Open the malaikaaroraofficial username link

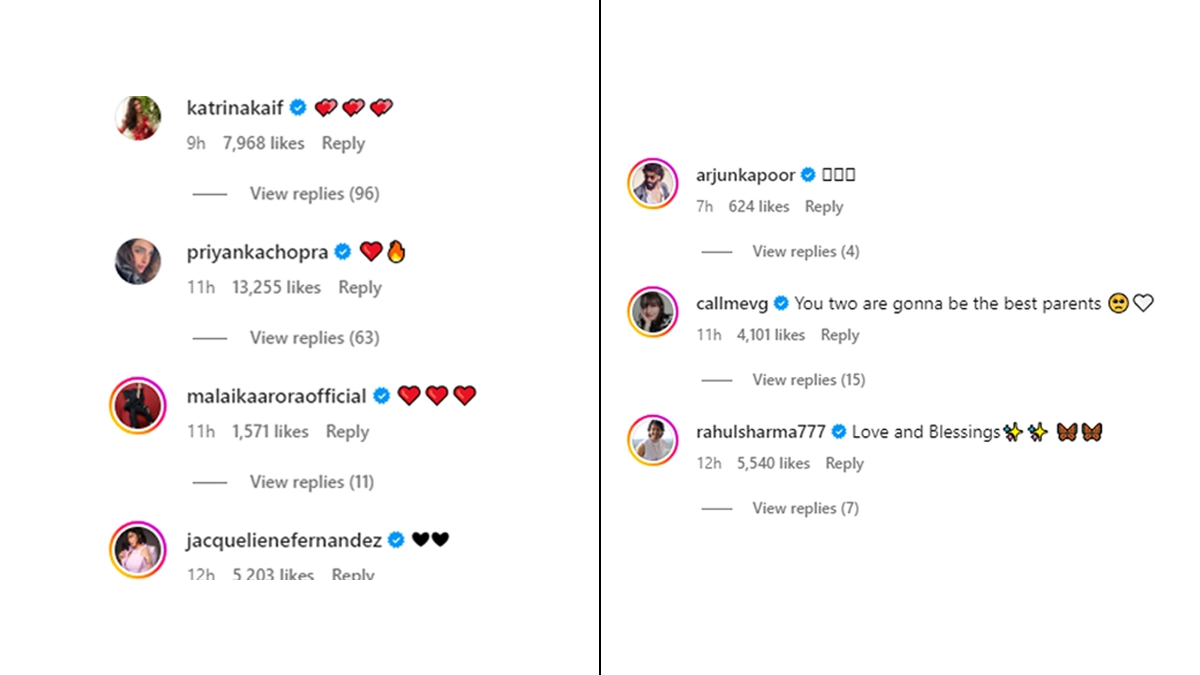(276, 396)
